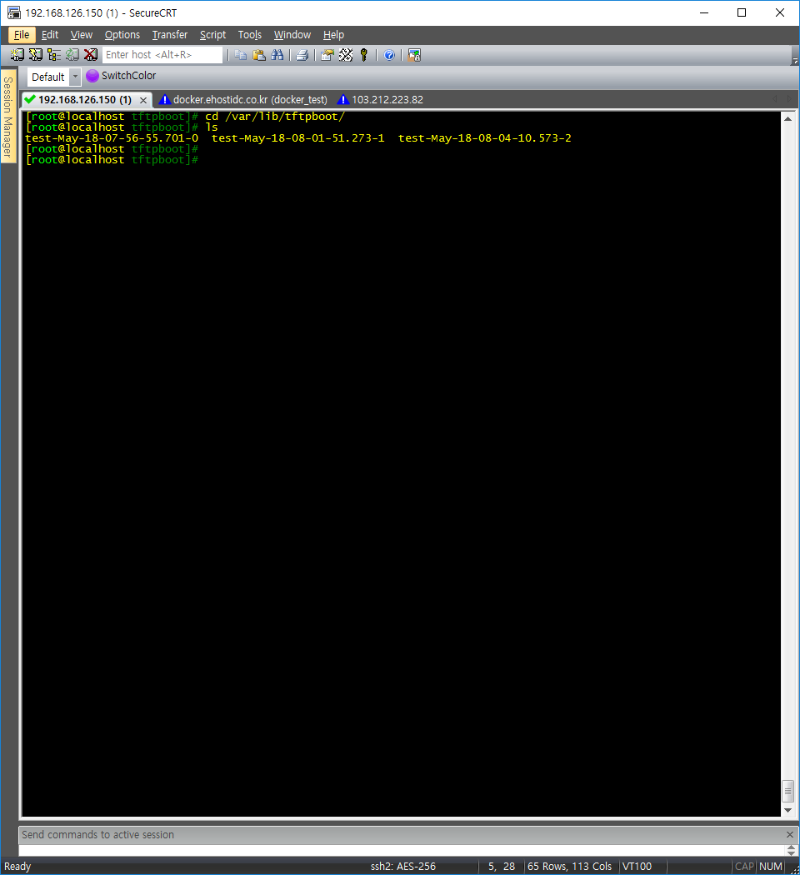Expand the Default button bar dropdown
The image size is (800, 875).
[x=75, y=77]
